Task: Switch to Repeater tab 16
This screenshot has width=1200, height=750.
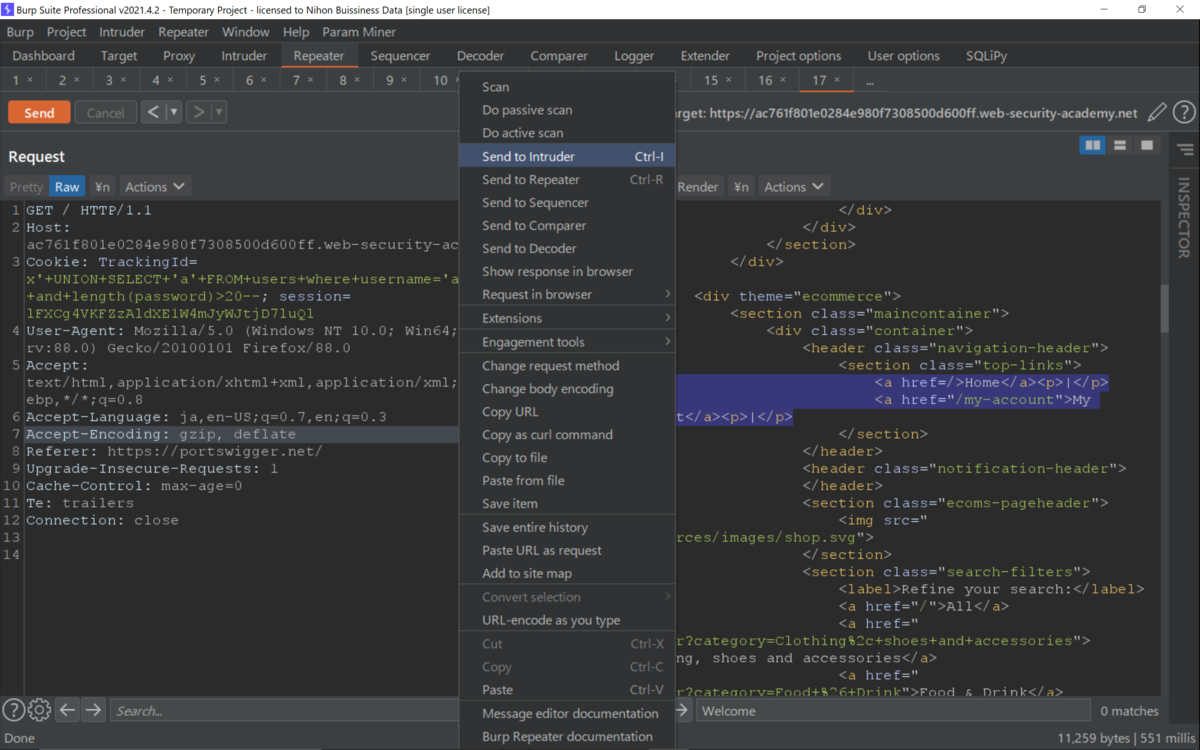Action: click(x=771, y=80)
